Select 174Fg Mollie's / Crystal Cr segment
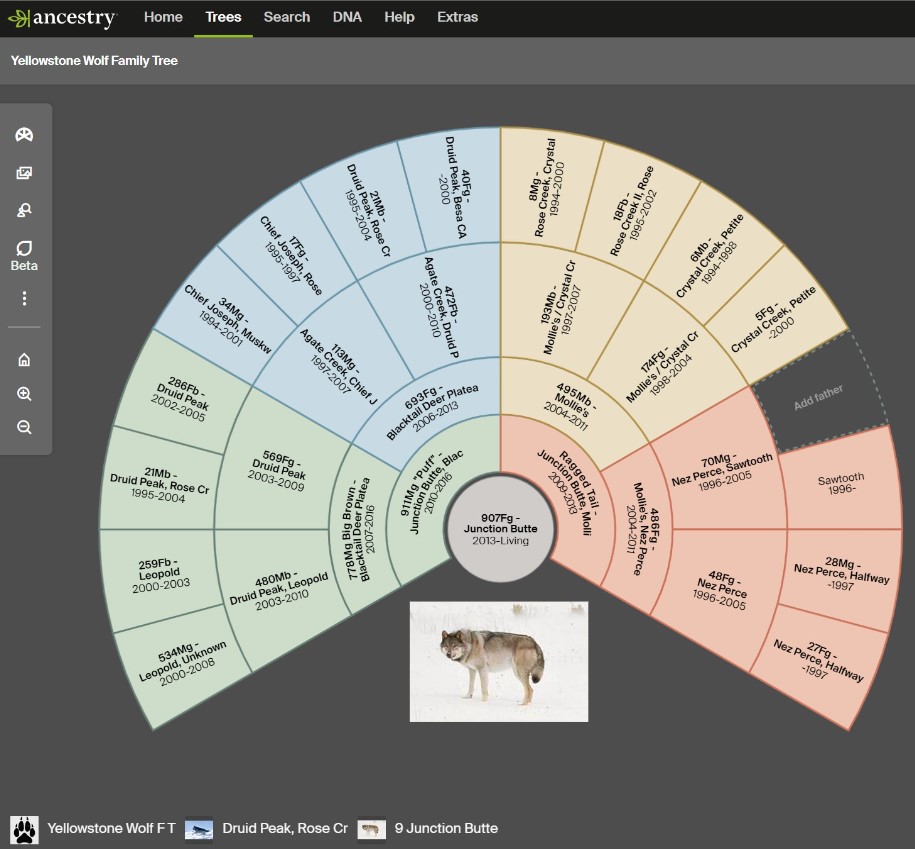The image size is (915, 849). click(x=662, y=366)
